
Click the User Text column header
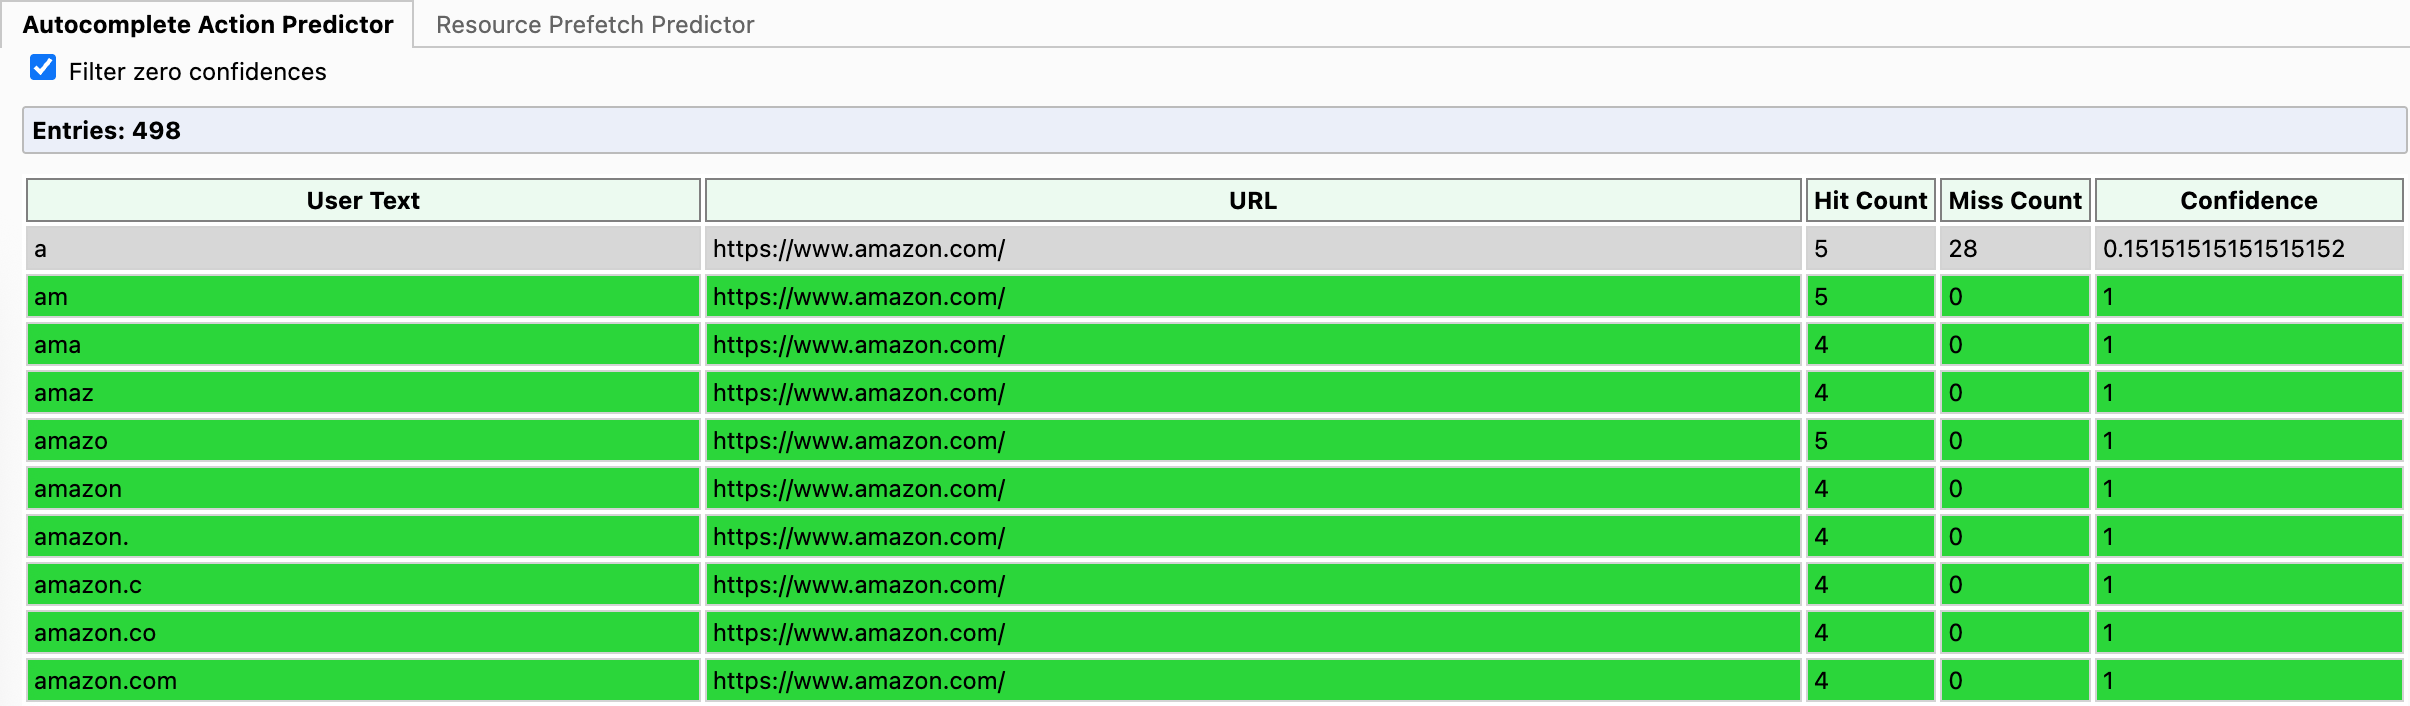[x=363, y=200]
